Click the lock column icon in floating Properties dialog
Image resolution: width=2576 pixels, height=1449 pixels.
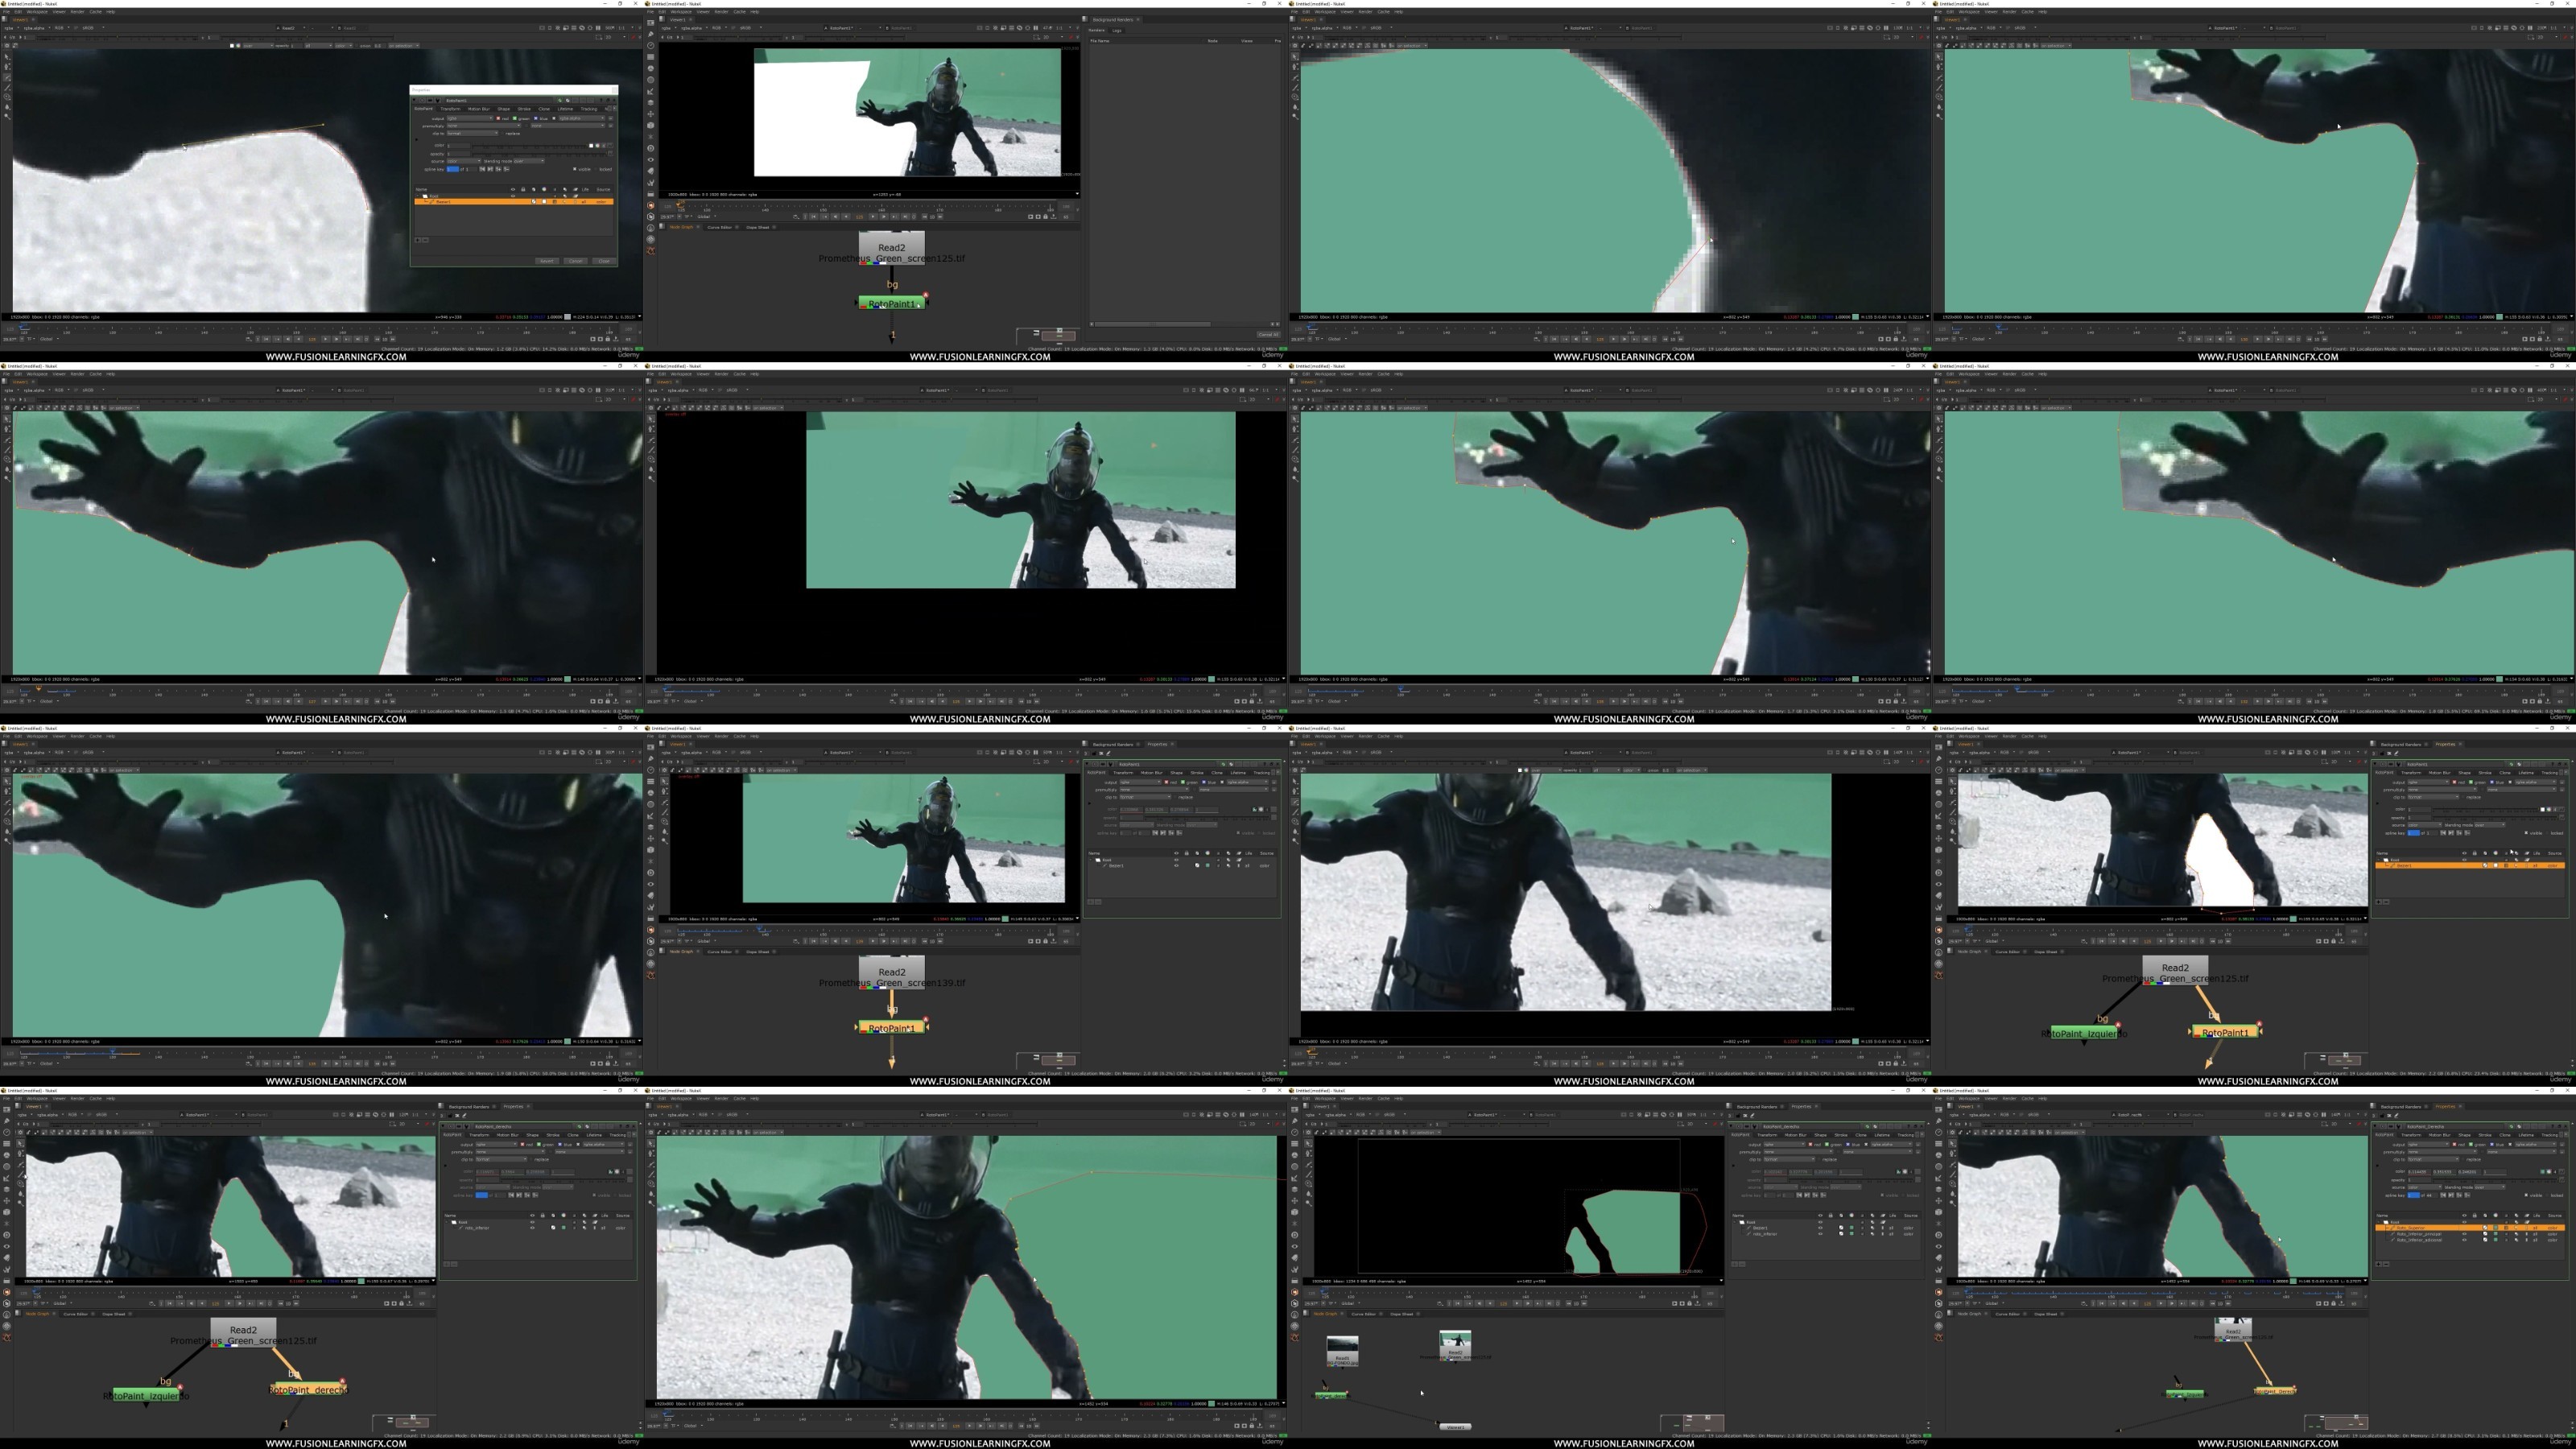[524, 190]
